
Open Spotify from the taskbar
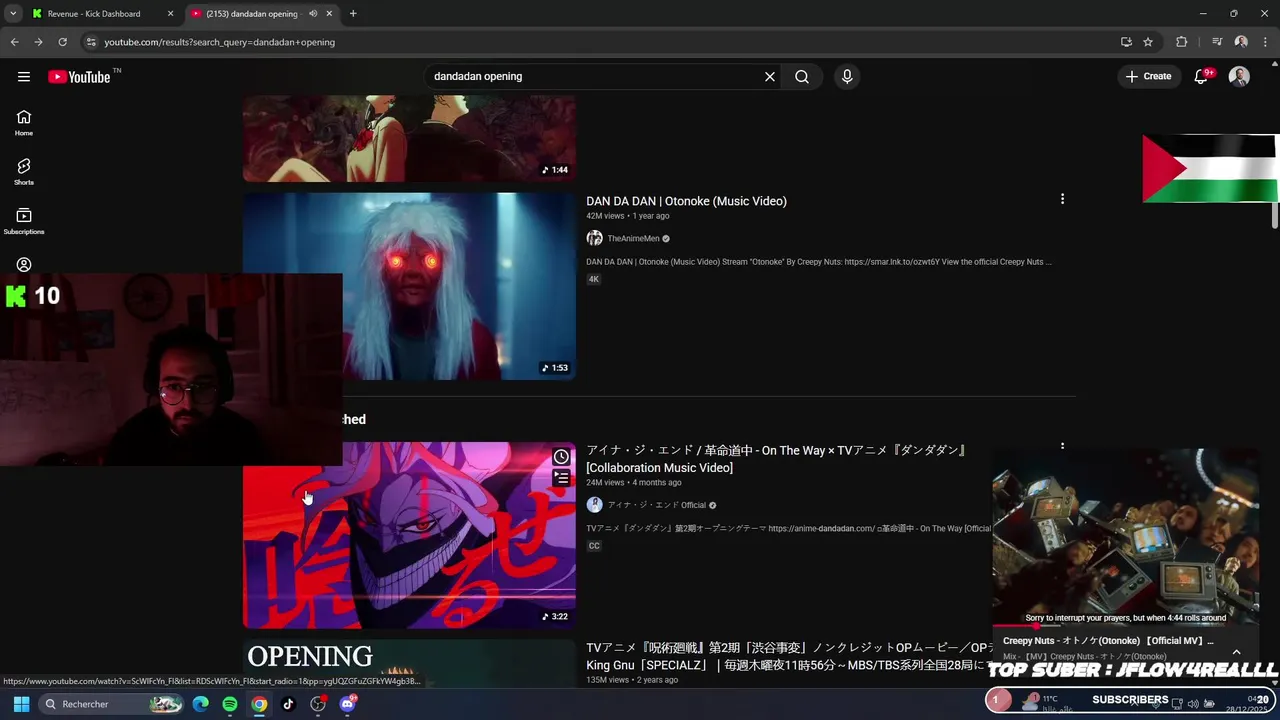point(230,704)
